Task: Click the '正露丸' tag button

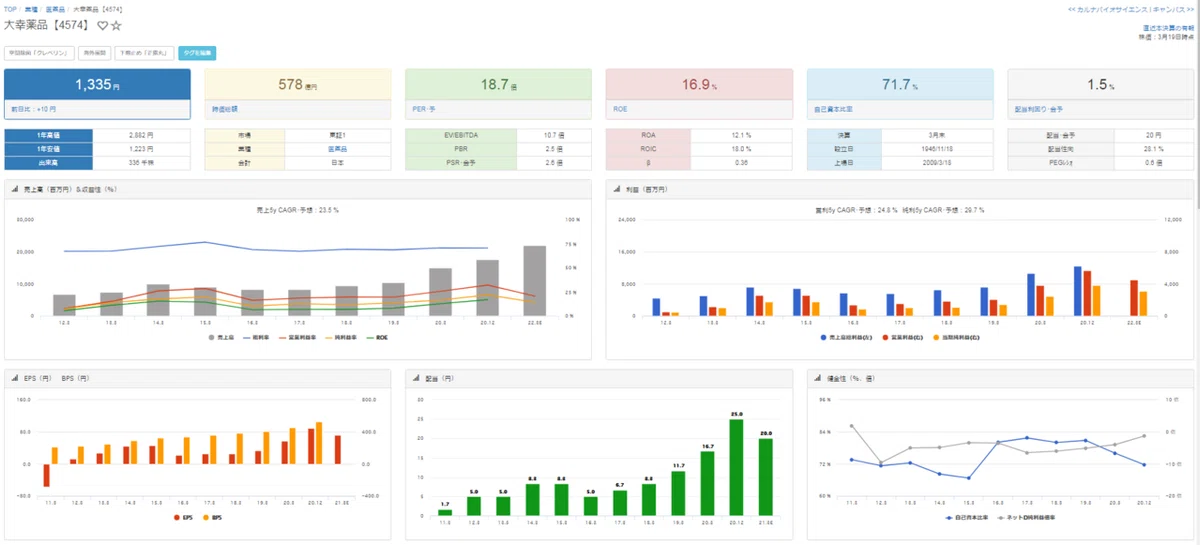Action: [x=145, y=53]
